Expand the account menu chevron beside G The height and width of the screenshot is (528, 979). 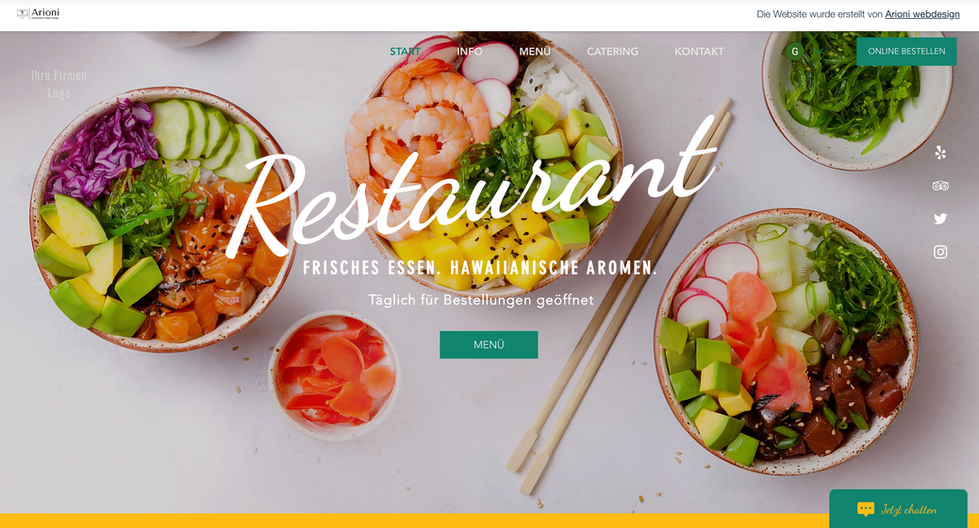(x=817, y=51)
